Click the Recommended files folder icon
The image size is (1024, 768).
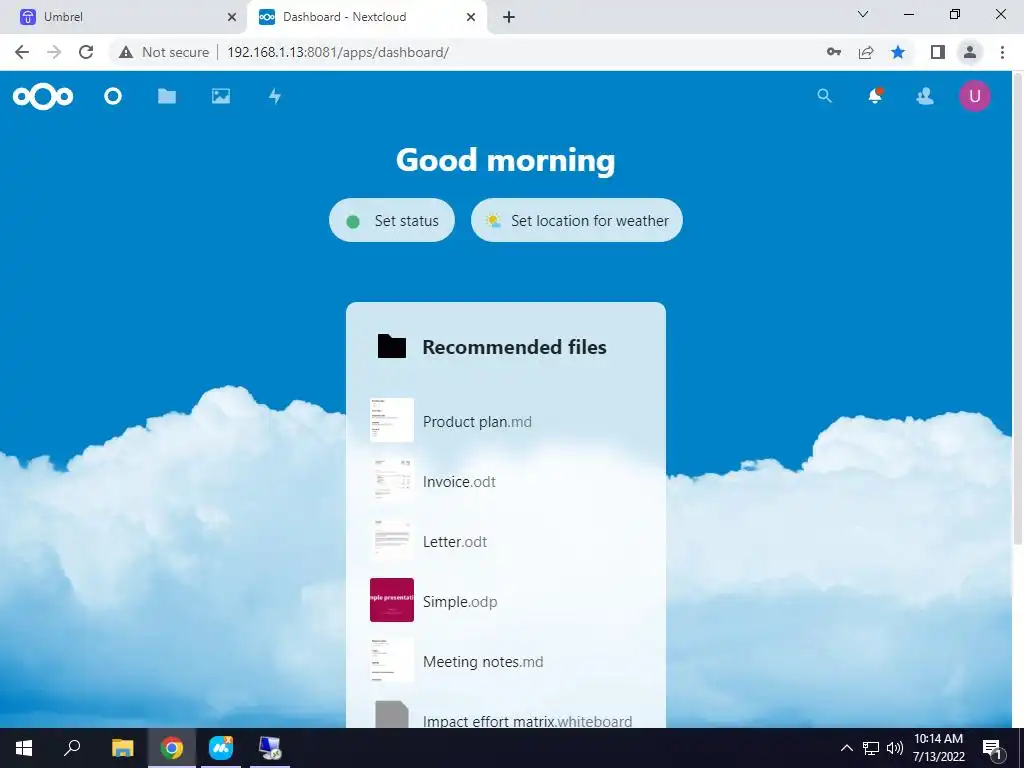[392, 346]
